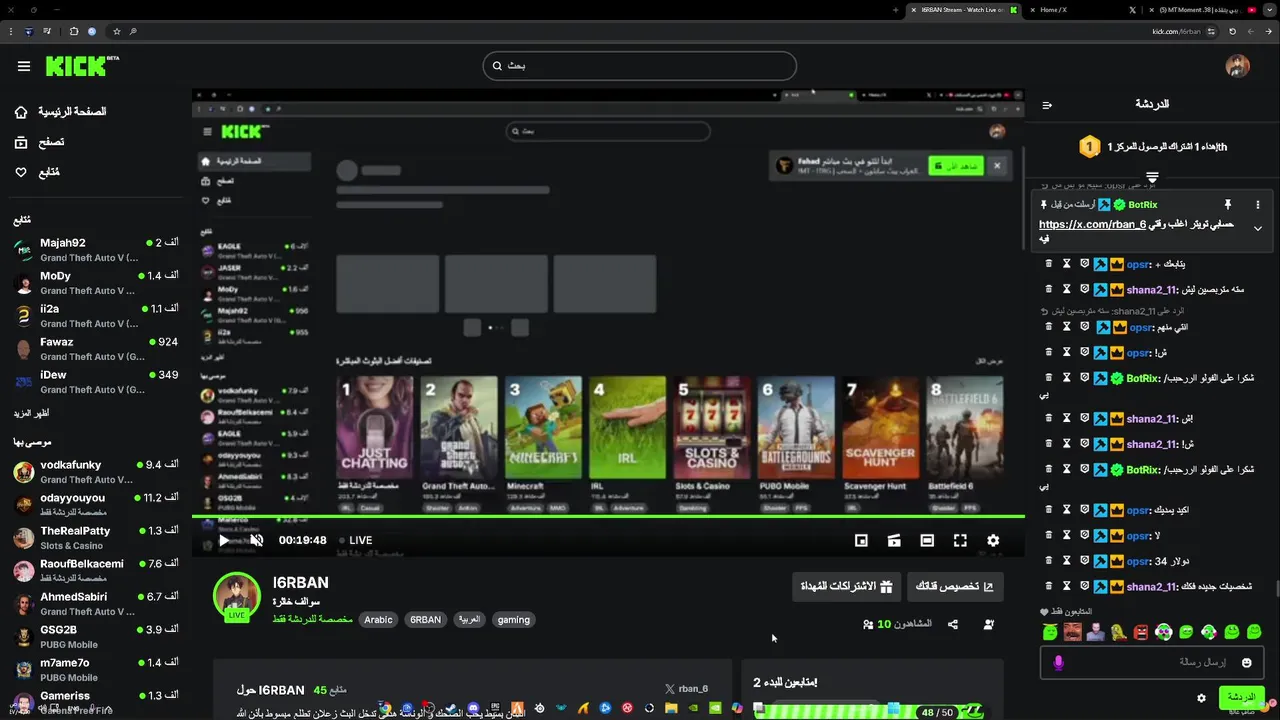1280x720 pixels.
Task: Click the opsr username in the 34 dollars message
Action: (1138, 561)
